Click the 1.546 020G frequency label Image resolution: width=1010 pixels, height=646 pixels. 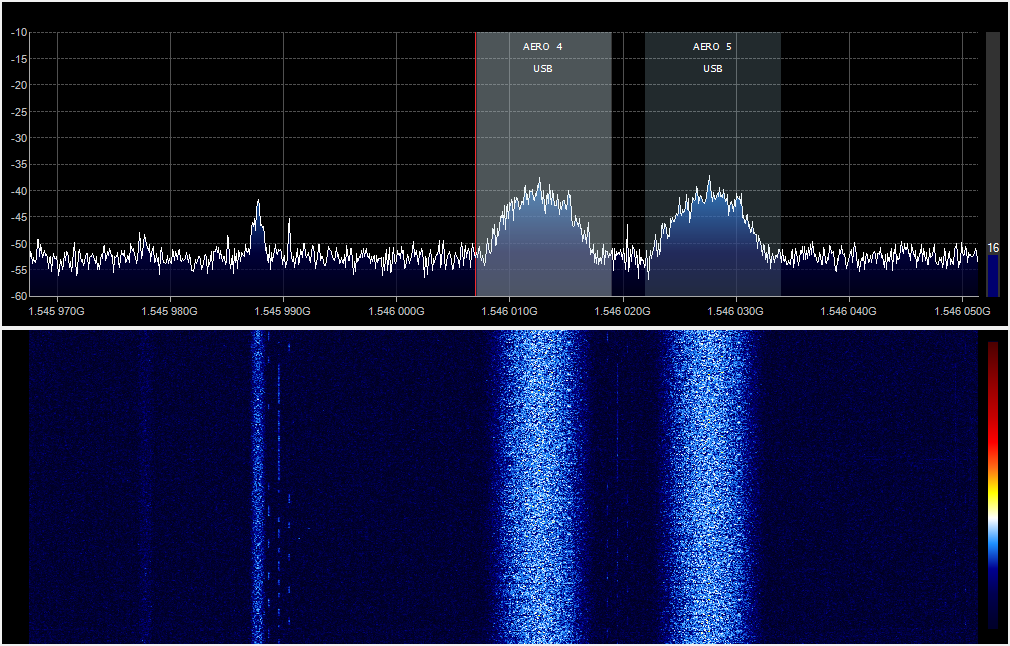click(x=622, y=312)
